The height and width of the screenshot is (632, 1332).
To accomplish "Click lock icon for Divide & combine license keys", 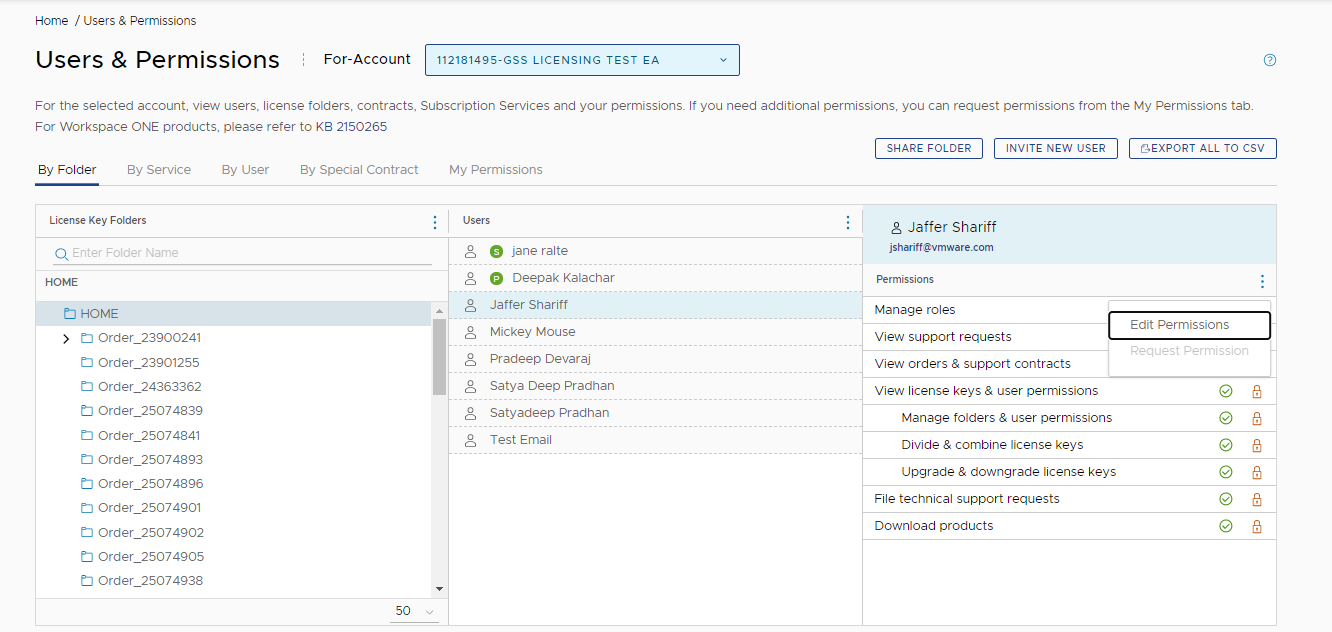I will pos(1257,445).
